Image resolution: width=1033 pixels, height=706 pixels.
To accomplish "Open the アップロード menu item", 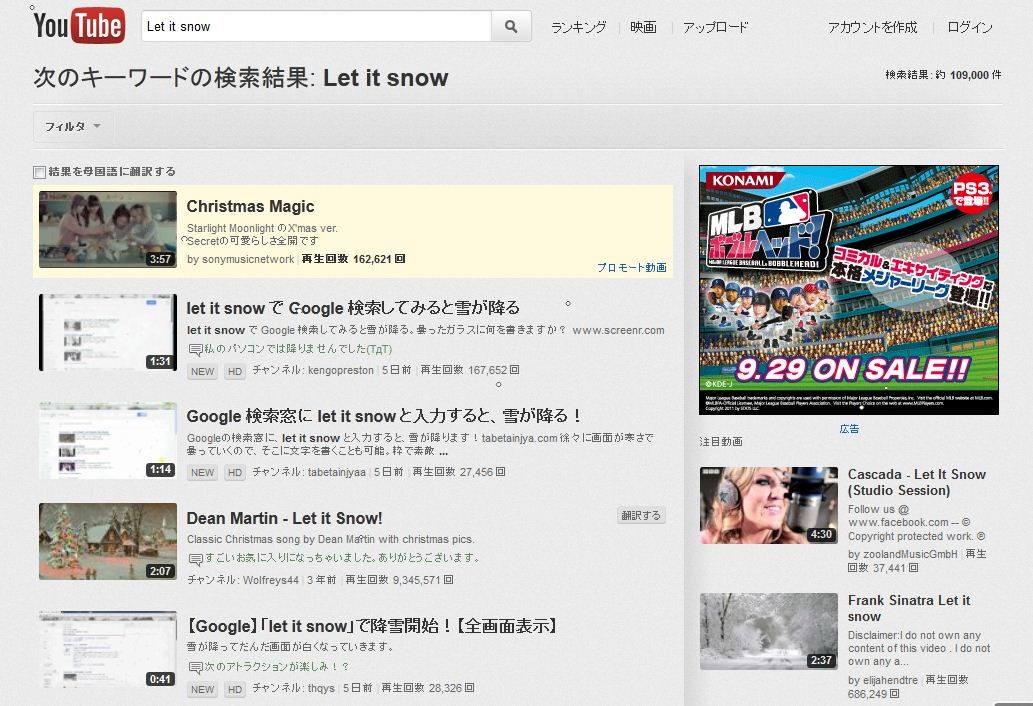I will (x=715, y=27).
